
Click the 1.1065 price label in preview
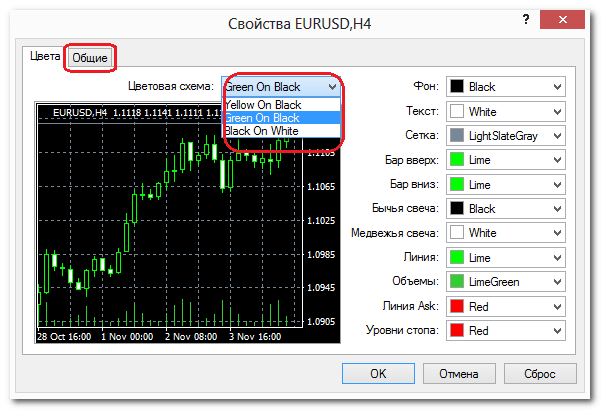[321, 187]
